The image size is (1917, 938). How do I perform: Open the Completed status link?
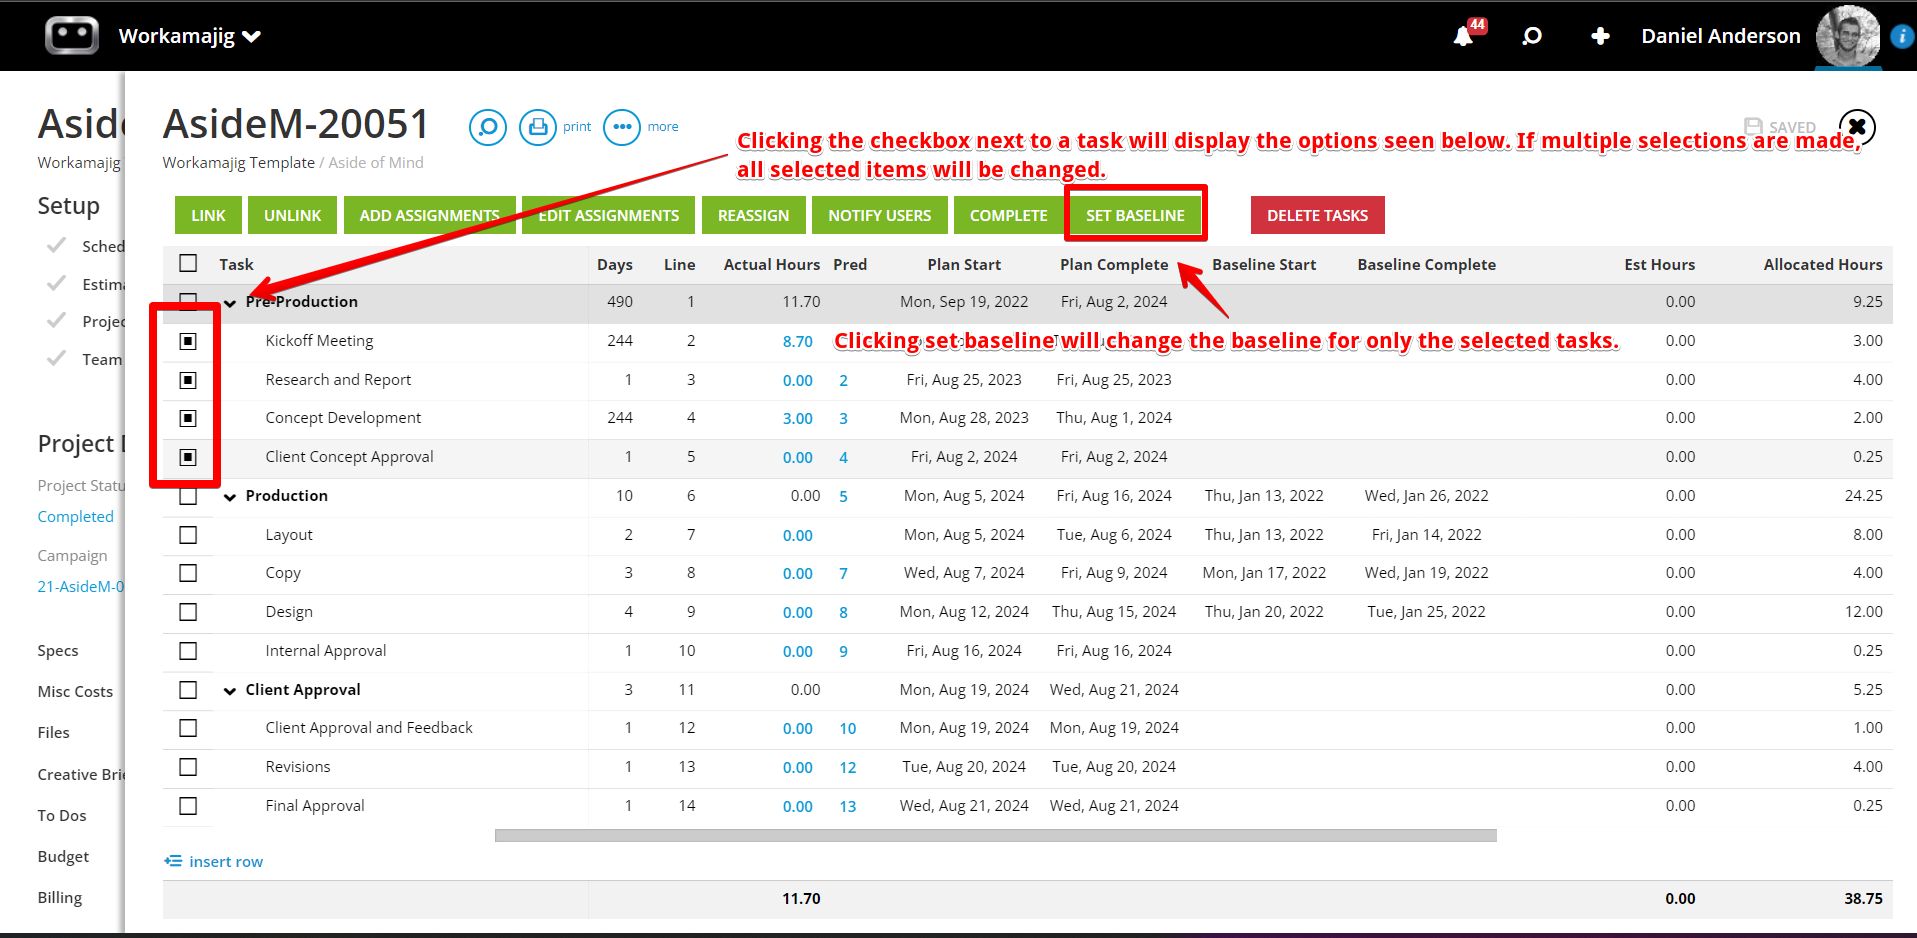point(76,516)
